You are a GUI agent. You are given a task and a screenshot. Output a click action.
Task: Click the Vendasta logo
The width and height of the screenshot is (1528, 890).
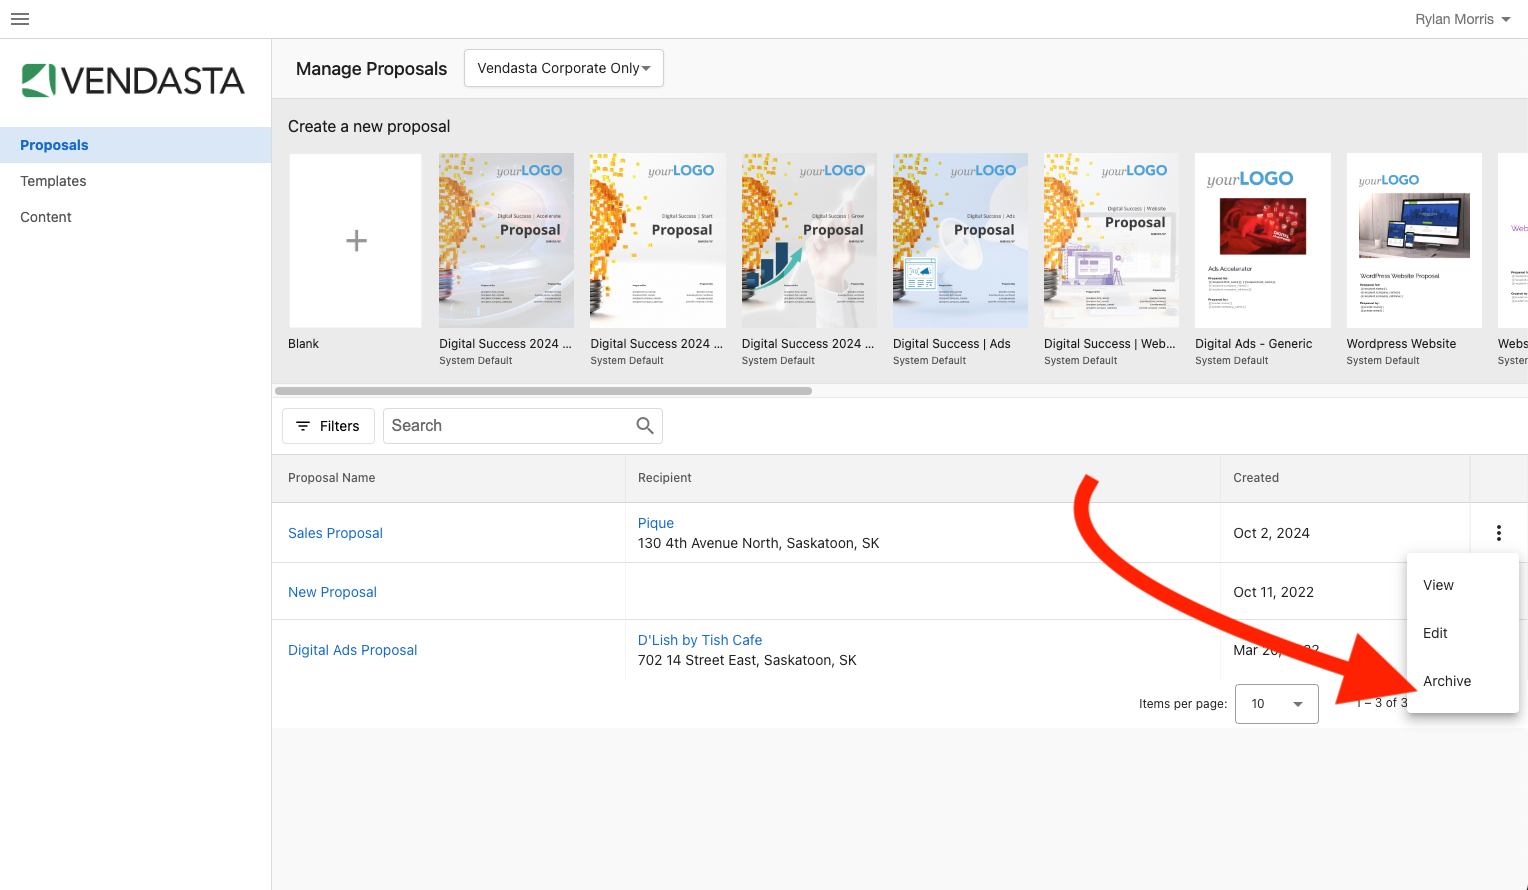pyautogui.click(x=133, y=80)
